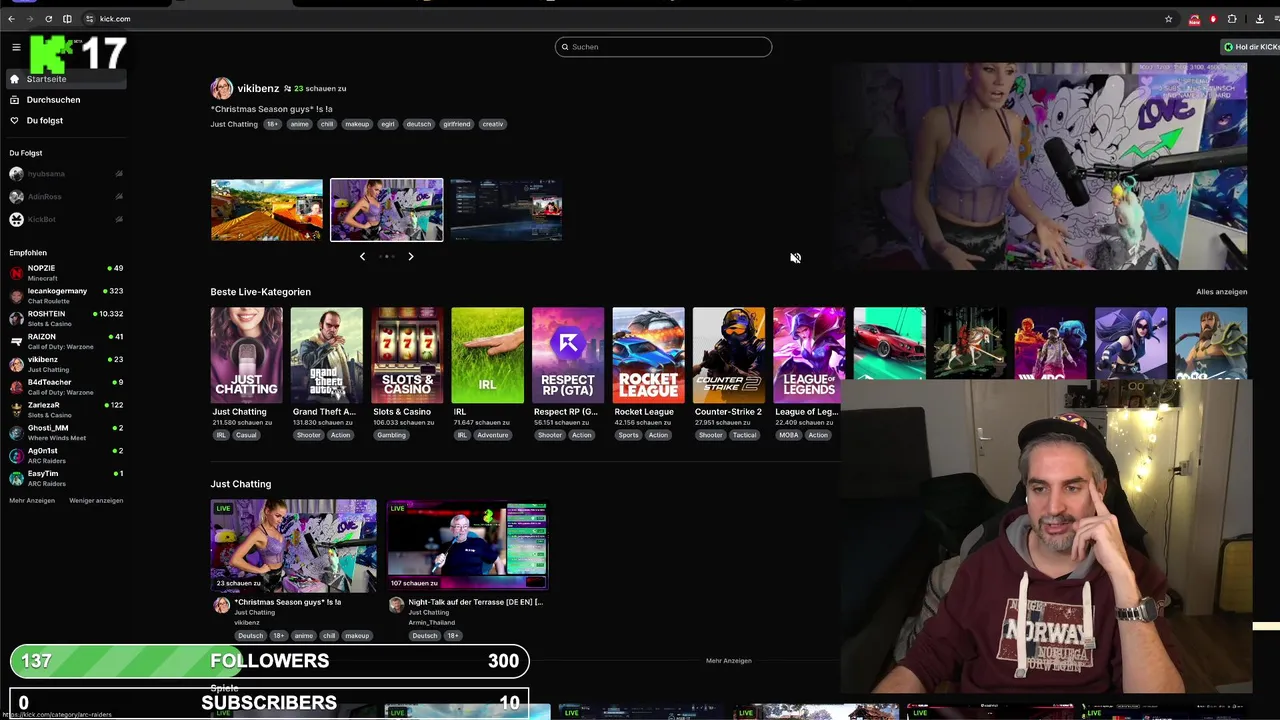The height and width of the screenshot is (720, 1280).
Task: Open Ag0n1st channel in sidebar
Action: pos(66,455)
